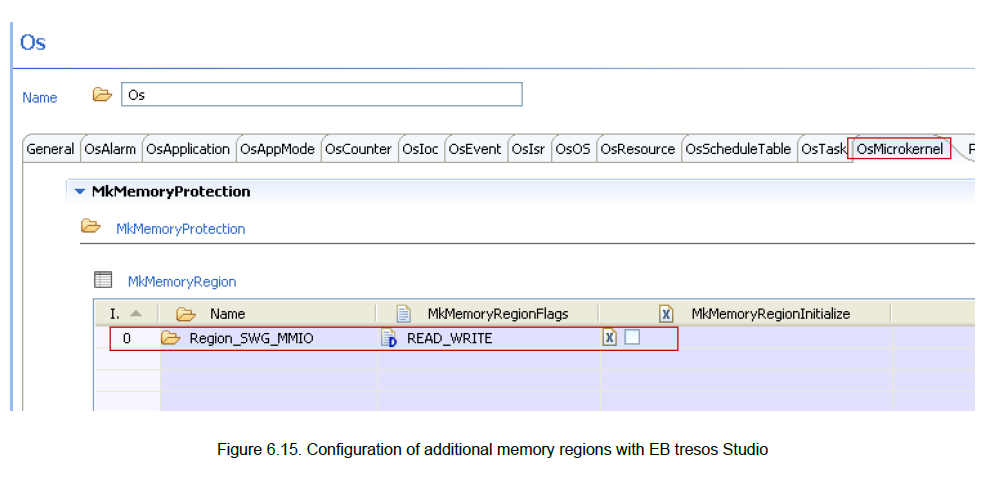Image resolution: width=987 pixels, height=485 pixels.
Task: Click the MkMemoryRegion table icon
Action: pos(103,280)
